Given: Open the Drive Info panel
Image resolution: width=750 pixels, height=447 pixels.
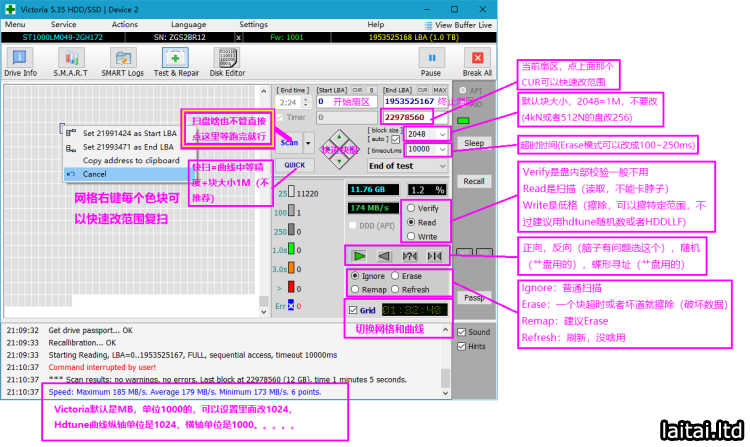Looking at the screenshot, I should click(20, 60).
